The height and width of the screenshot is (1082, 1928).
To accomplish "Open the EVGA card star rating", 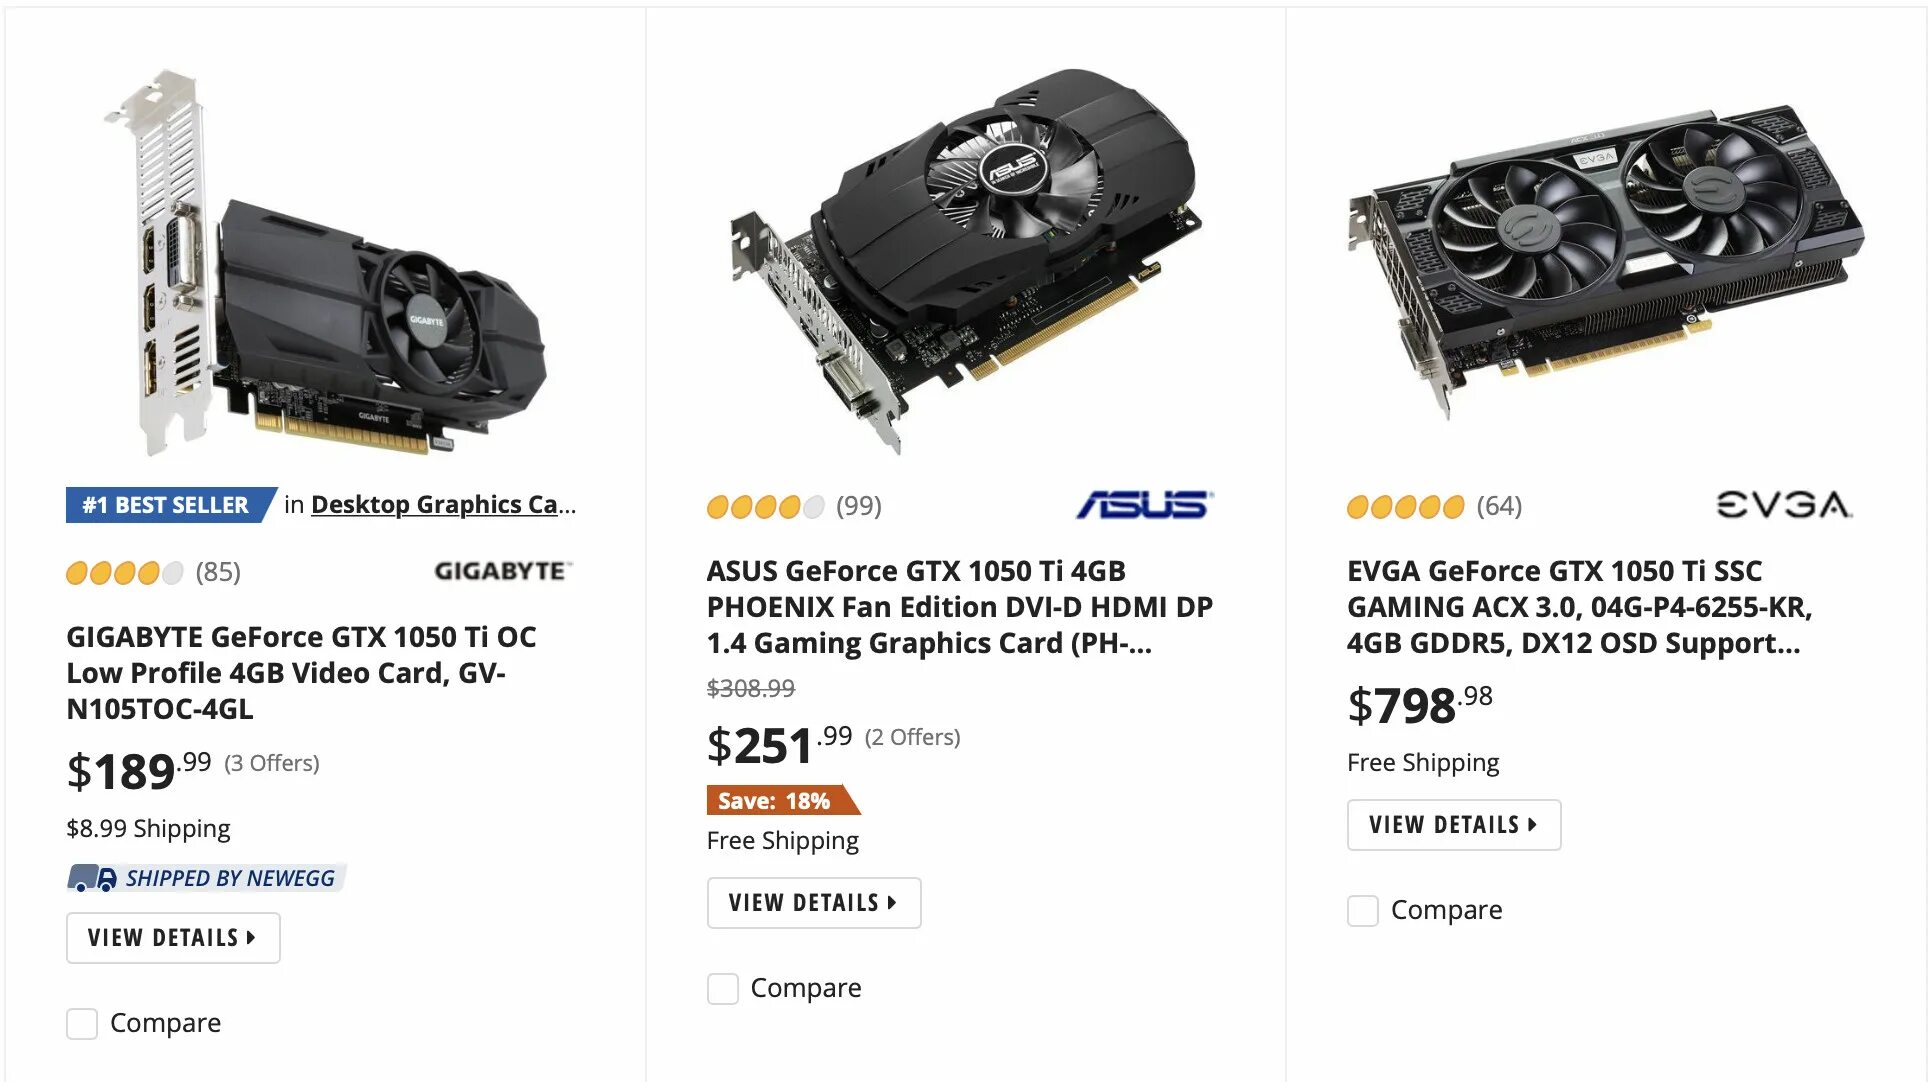I will (x=1405, y=507).
